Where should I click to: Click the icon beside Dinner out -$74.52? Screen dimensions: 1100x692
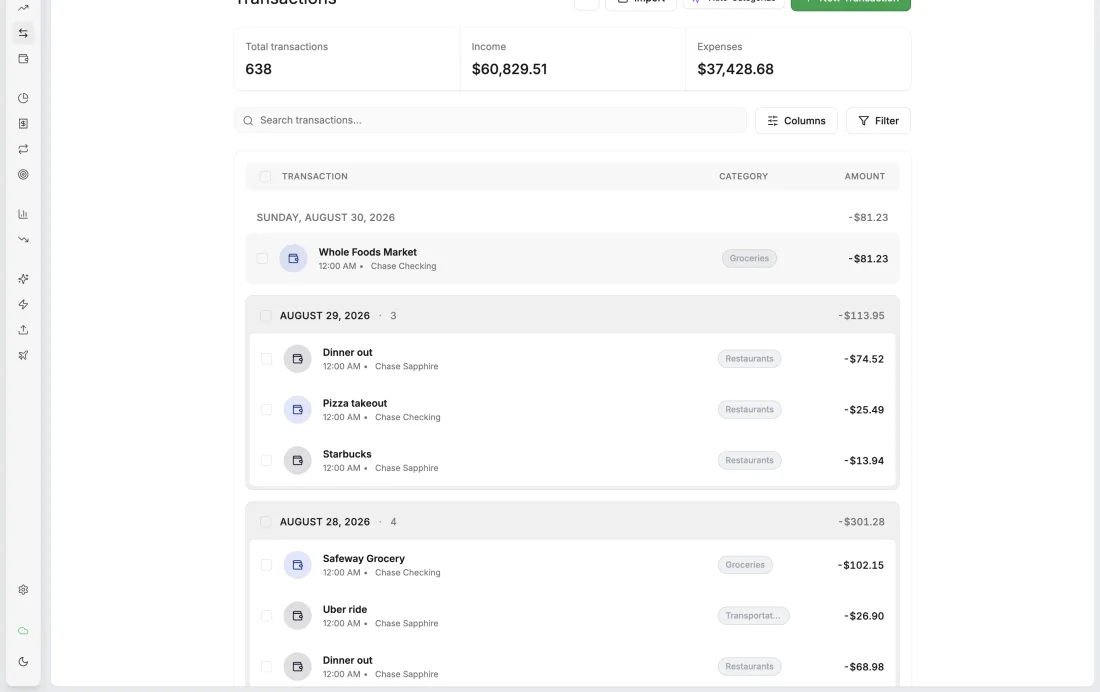click(x=297, y=359)
